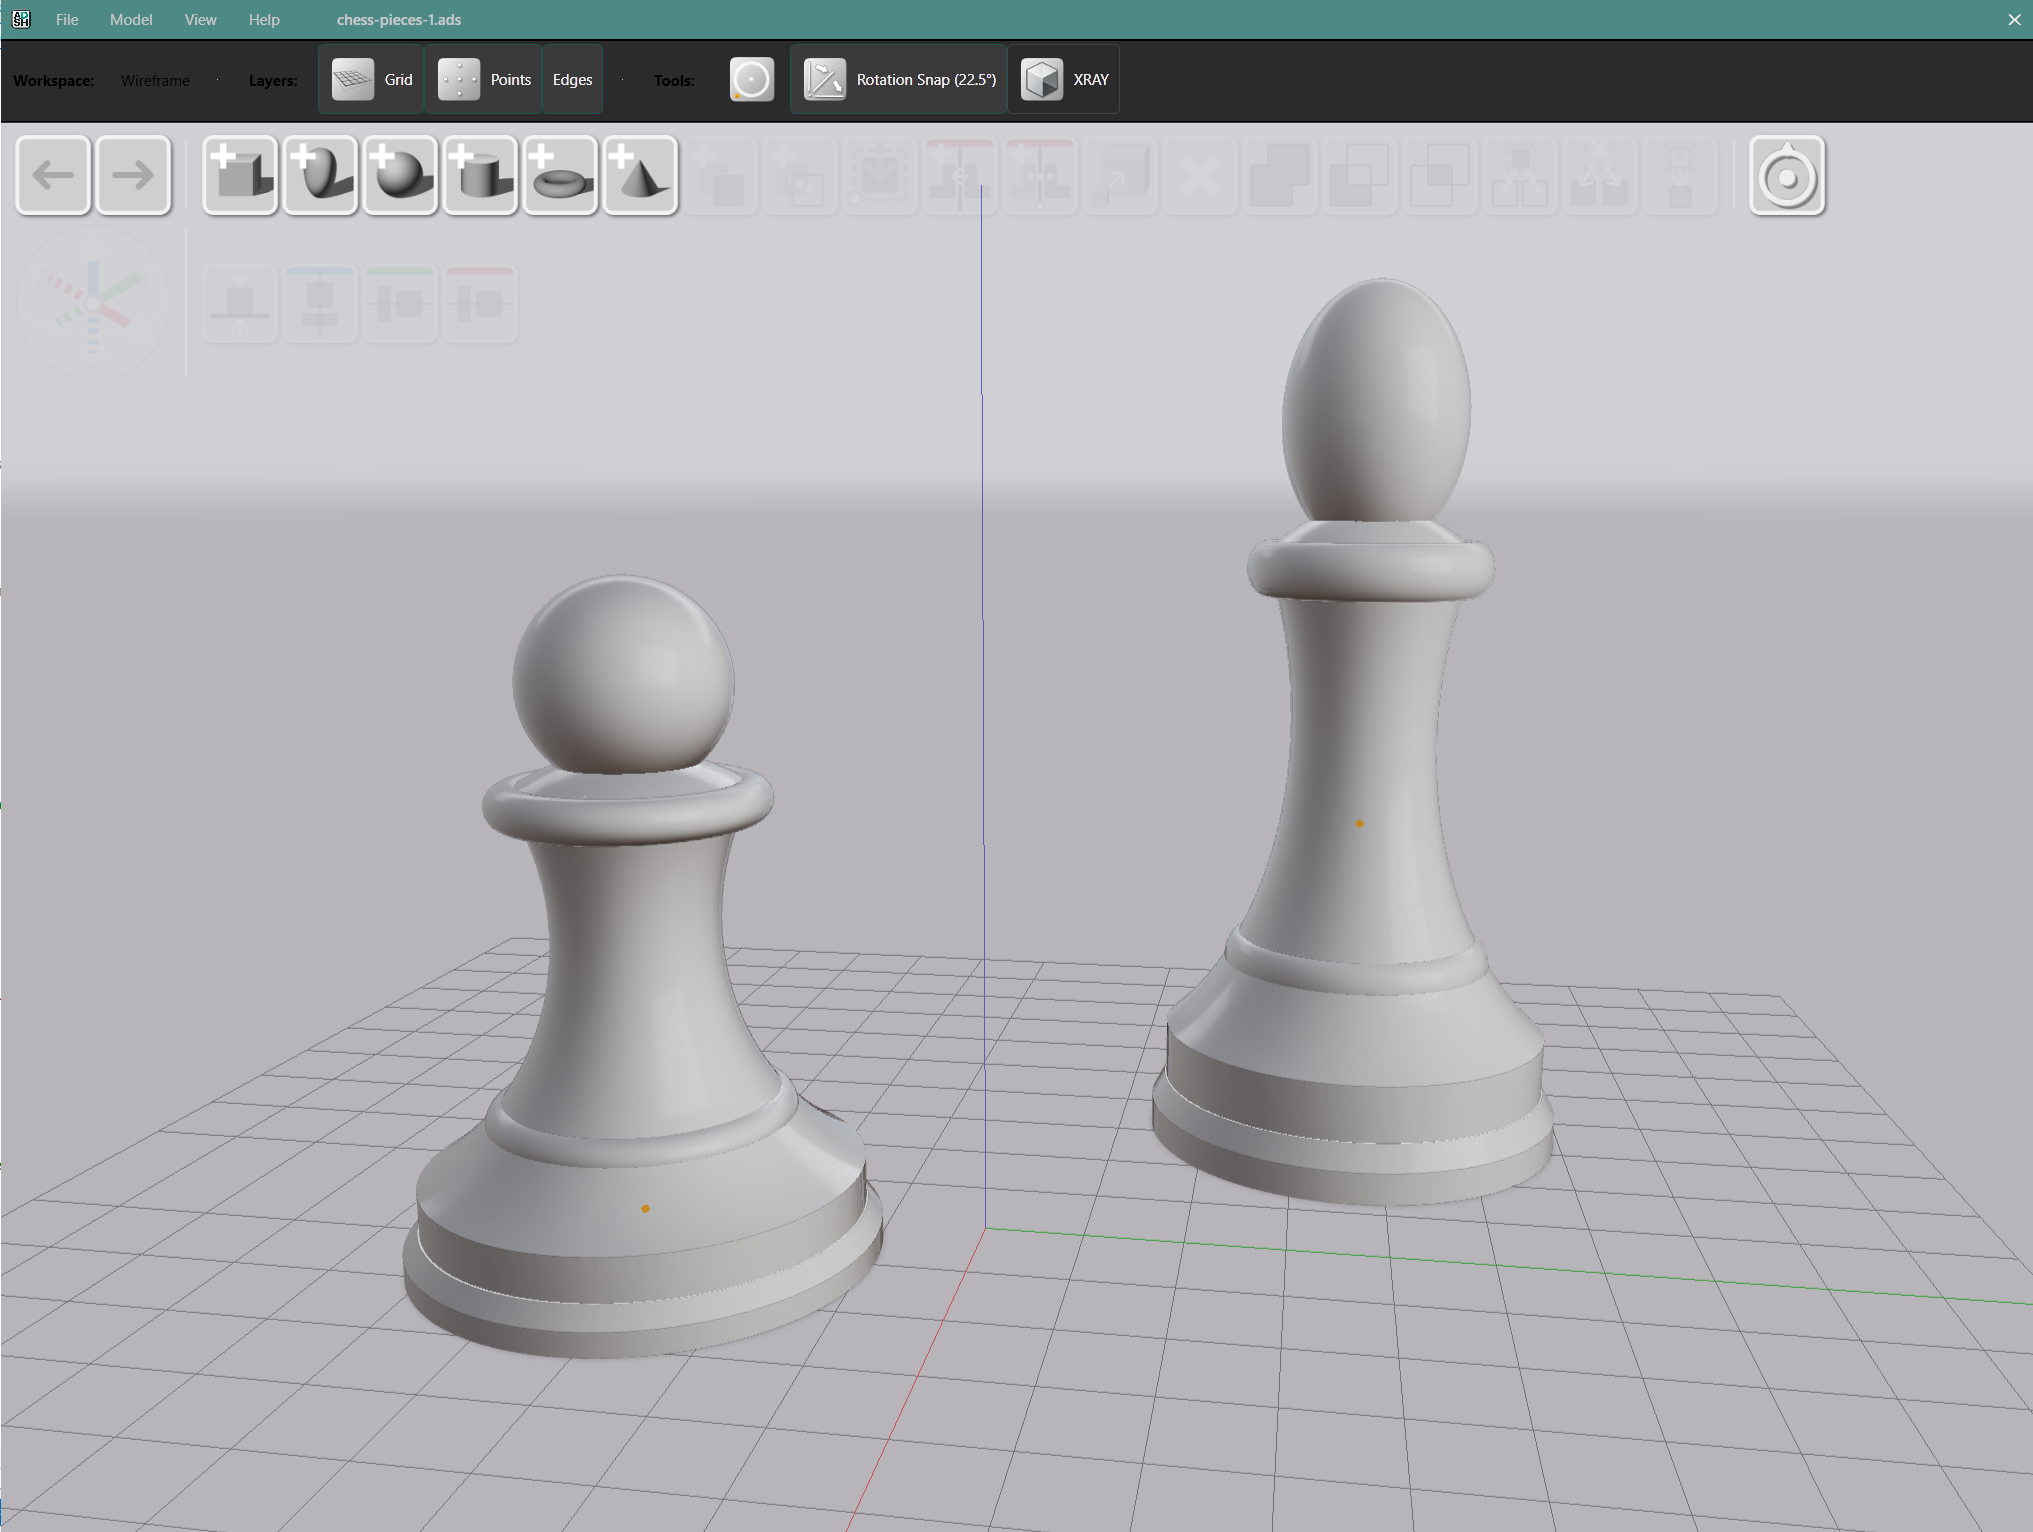Click the axis orientation gizmo wheel

point(93,303)
